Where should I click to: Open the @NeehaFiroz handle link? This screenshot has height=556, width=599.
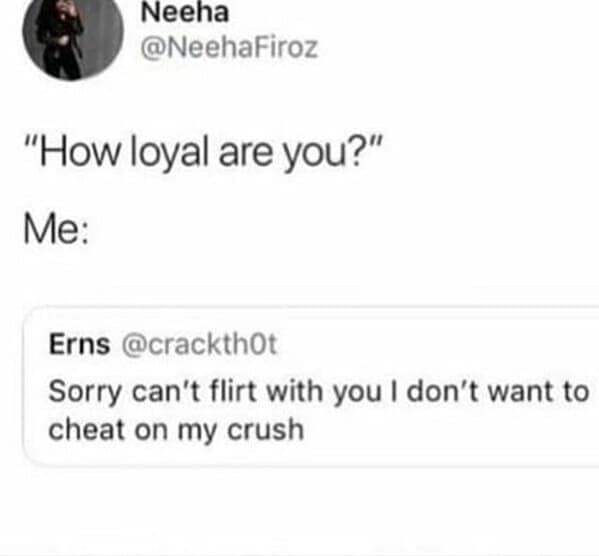[x=229, y=48]
